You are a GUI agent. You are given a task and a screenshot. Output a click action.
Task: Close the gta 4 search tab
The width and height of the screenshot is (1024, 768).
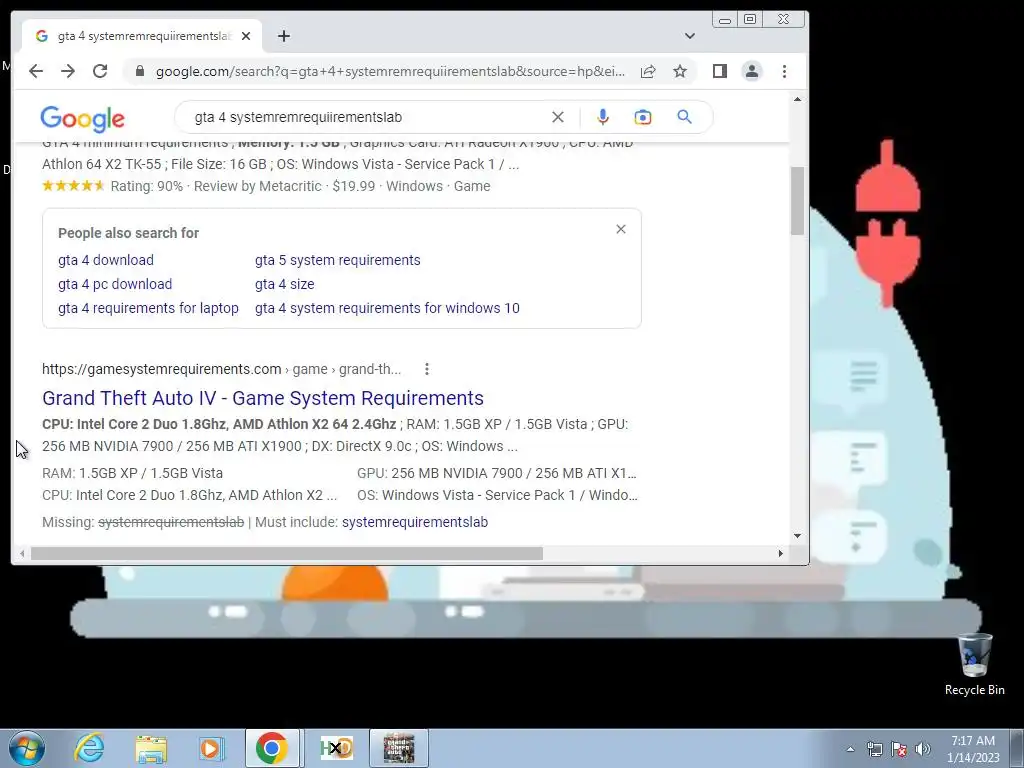tap(246, 36)
